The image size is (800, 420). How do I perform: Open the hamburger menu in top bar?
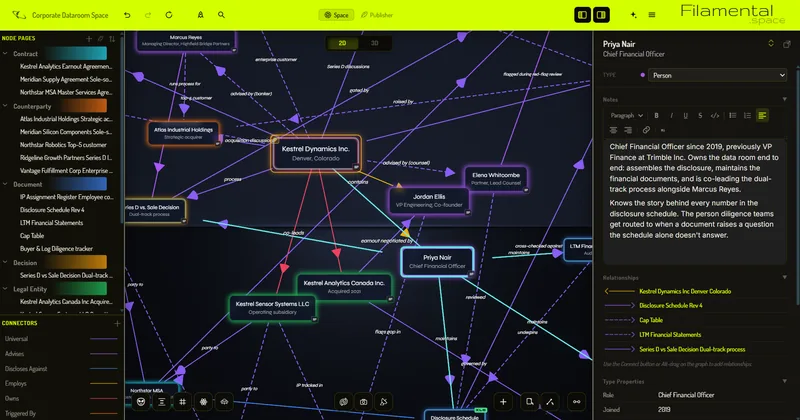tap(652, 15)
